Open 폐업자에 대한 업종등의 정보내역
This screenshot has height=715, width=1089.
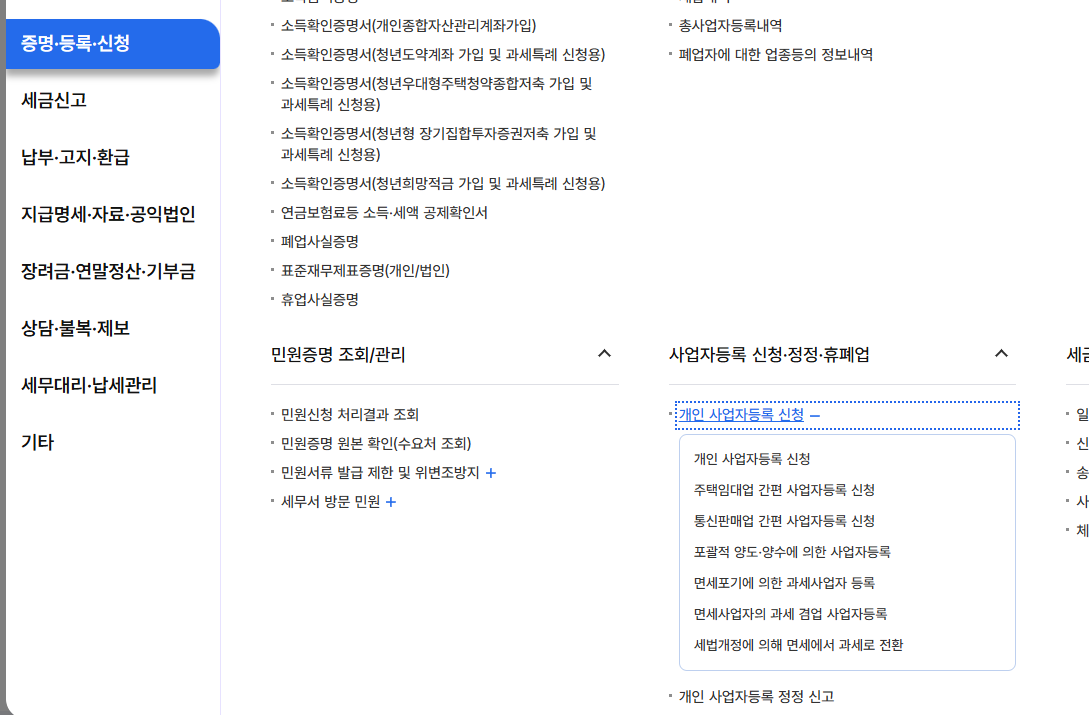click(768, 54)
